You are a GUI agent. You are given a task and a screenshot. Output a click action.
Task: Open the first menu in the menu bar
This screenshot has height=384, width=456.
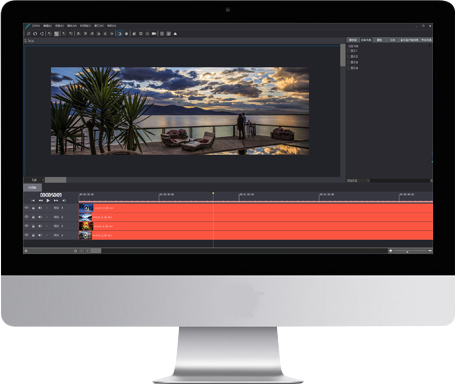click(36, 26)
